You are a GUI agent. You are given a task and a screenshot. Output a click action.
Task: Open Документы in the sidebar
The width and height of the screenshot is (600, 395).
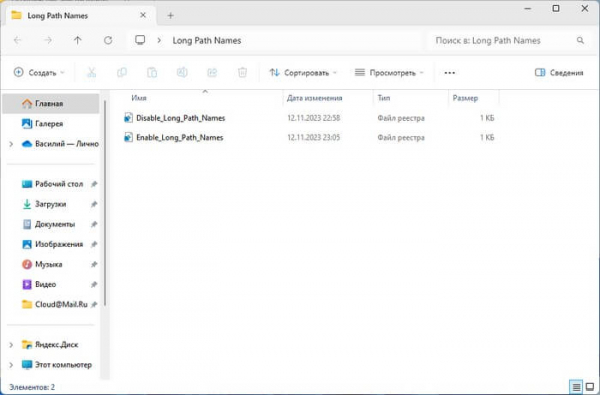51,224
